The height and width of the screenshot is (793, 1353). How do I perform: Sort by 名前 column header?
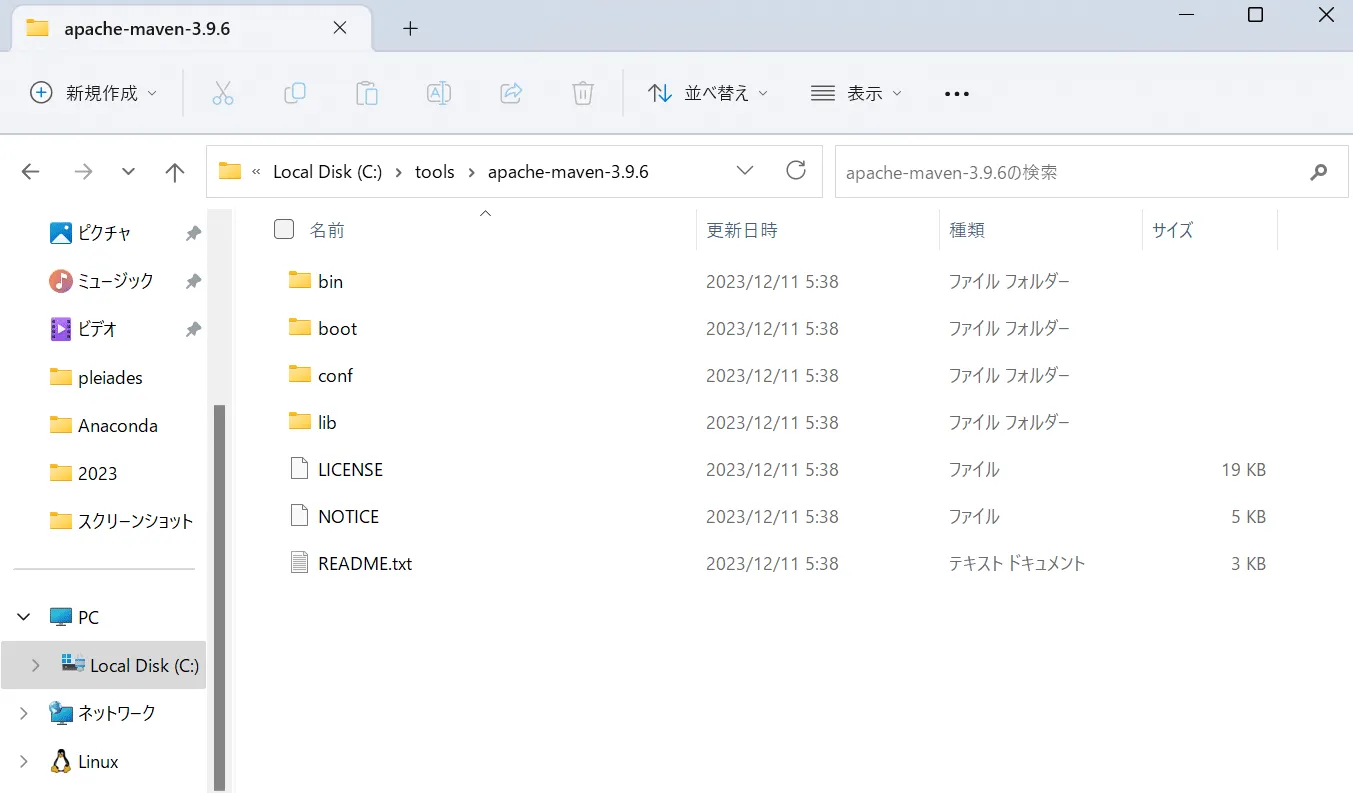coord(327,230)
